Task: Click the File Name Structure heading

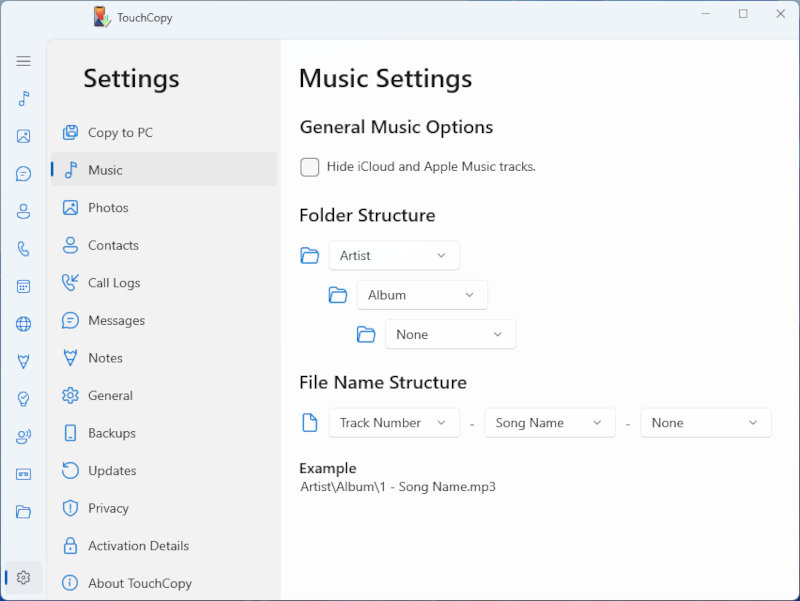Action: [383, 383]
